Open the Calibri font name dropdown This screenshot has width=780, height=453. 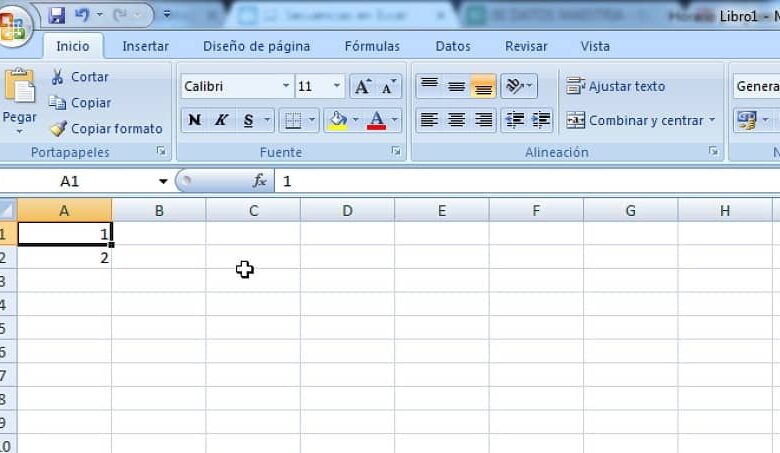point(286,87)
